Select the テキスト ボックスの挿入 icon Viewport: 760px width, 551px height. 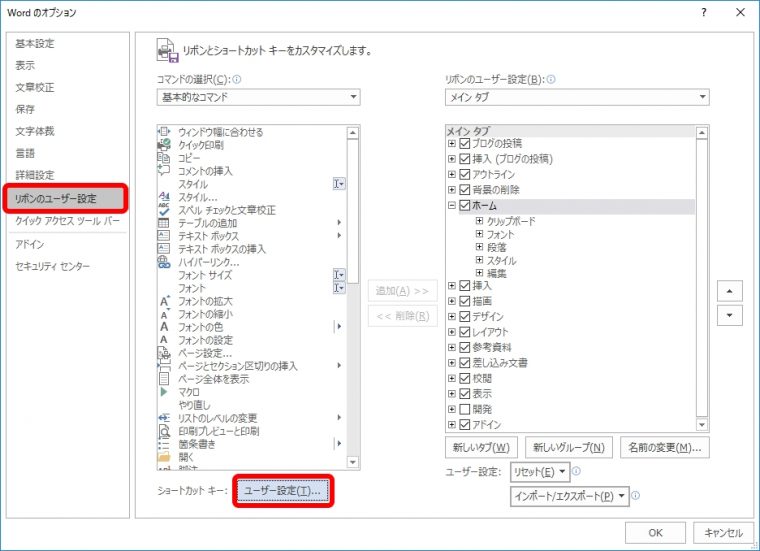pyautogui.click(x=164, y=249)
